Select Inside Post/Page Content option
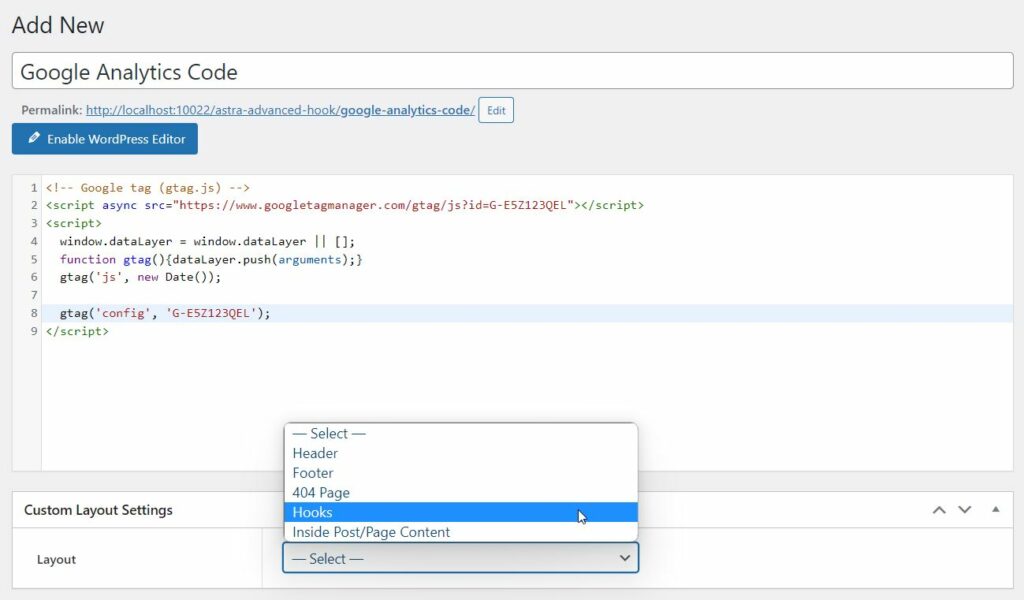This screenshot has width=1024, height=600. [x=369, y=531]
